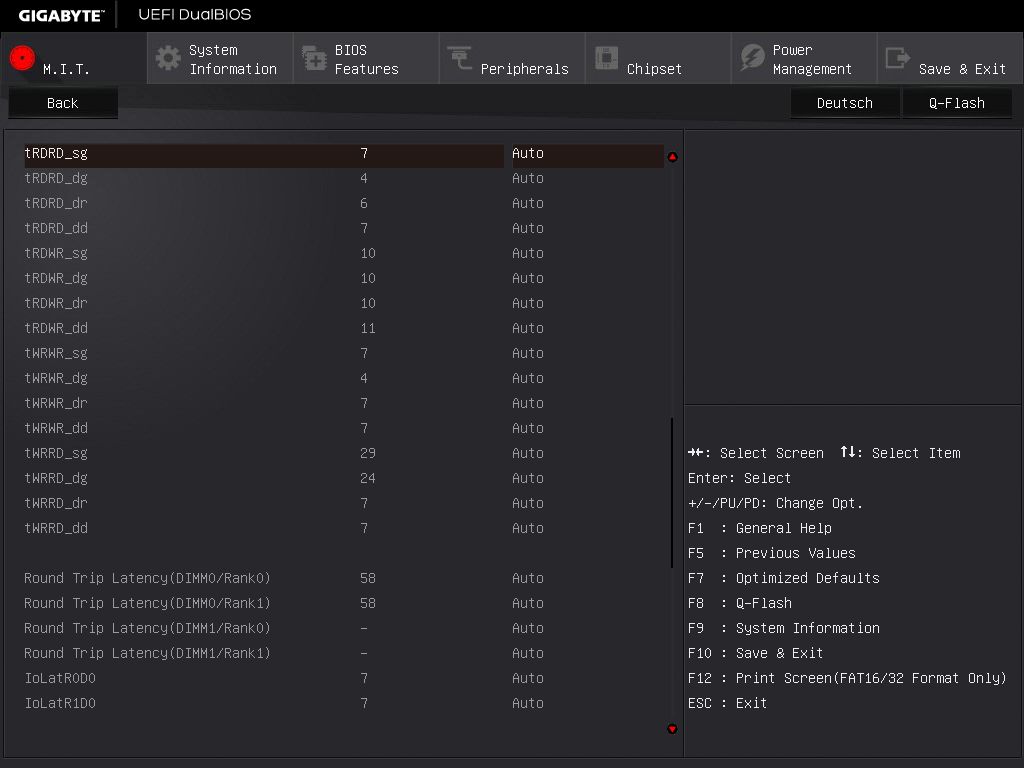Viewport: 1024px width, 768px height.
Task: Open the M.I.T. tab
Action: pos(74,58)
